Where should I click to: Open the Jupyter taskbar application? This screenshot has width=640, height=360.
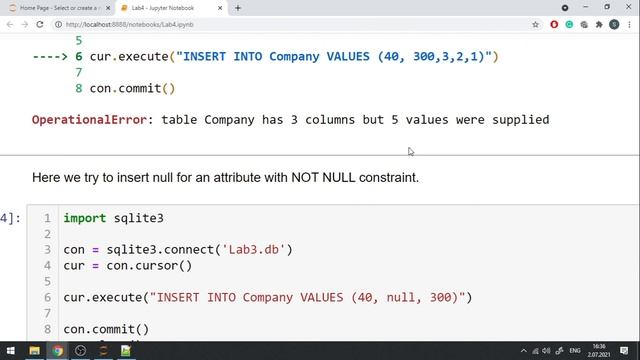pyautogui.click(x=103, y=351)
